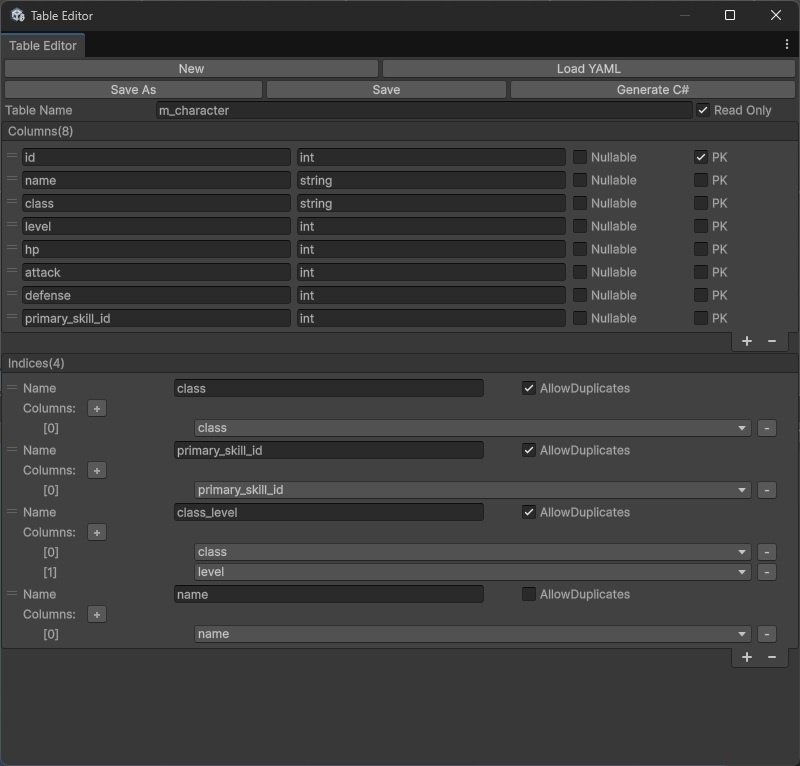This screenshot has height=766, width=800.
Task: Enable Nullable for primary_skill_id column
Action: (580, 318)
